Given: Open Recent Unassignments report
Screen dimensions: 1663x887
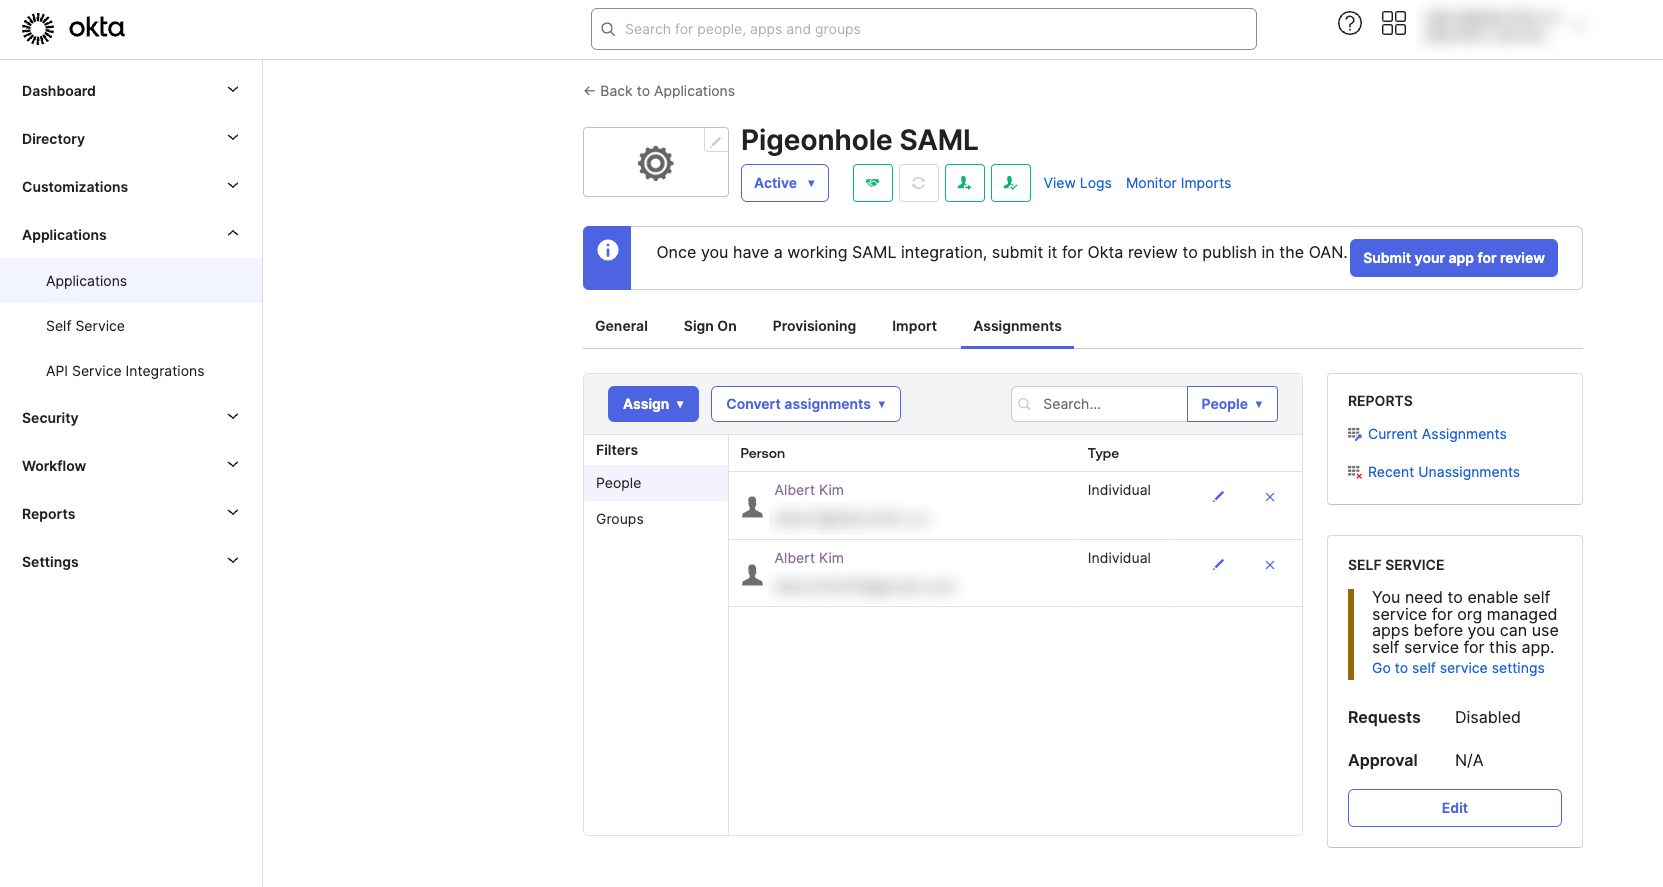Looking at the screenshot, I should click(x=1443, y=472).
